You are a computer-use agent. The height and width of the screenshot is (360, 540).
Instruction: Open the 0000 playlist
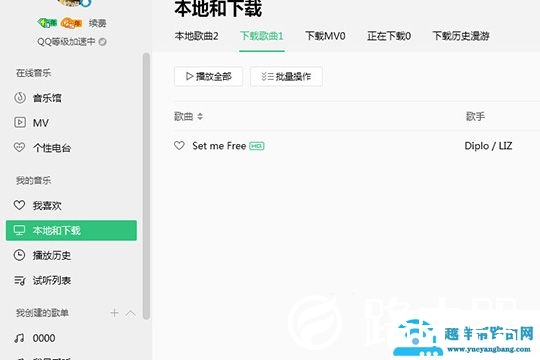point(34,338)
